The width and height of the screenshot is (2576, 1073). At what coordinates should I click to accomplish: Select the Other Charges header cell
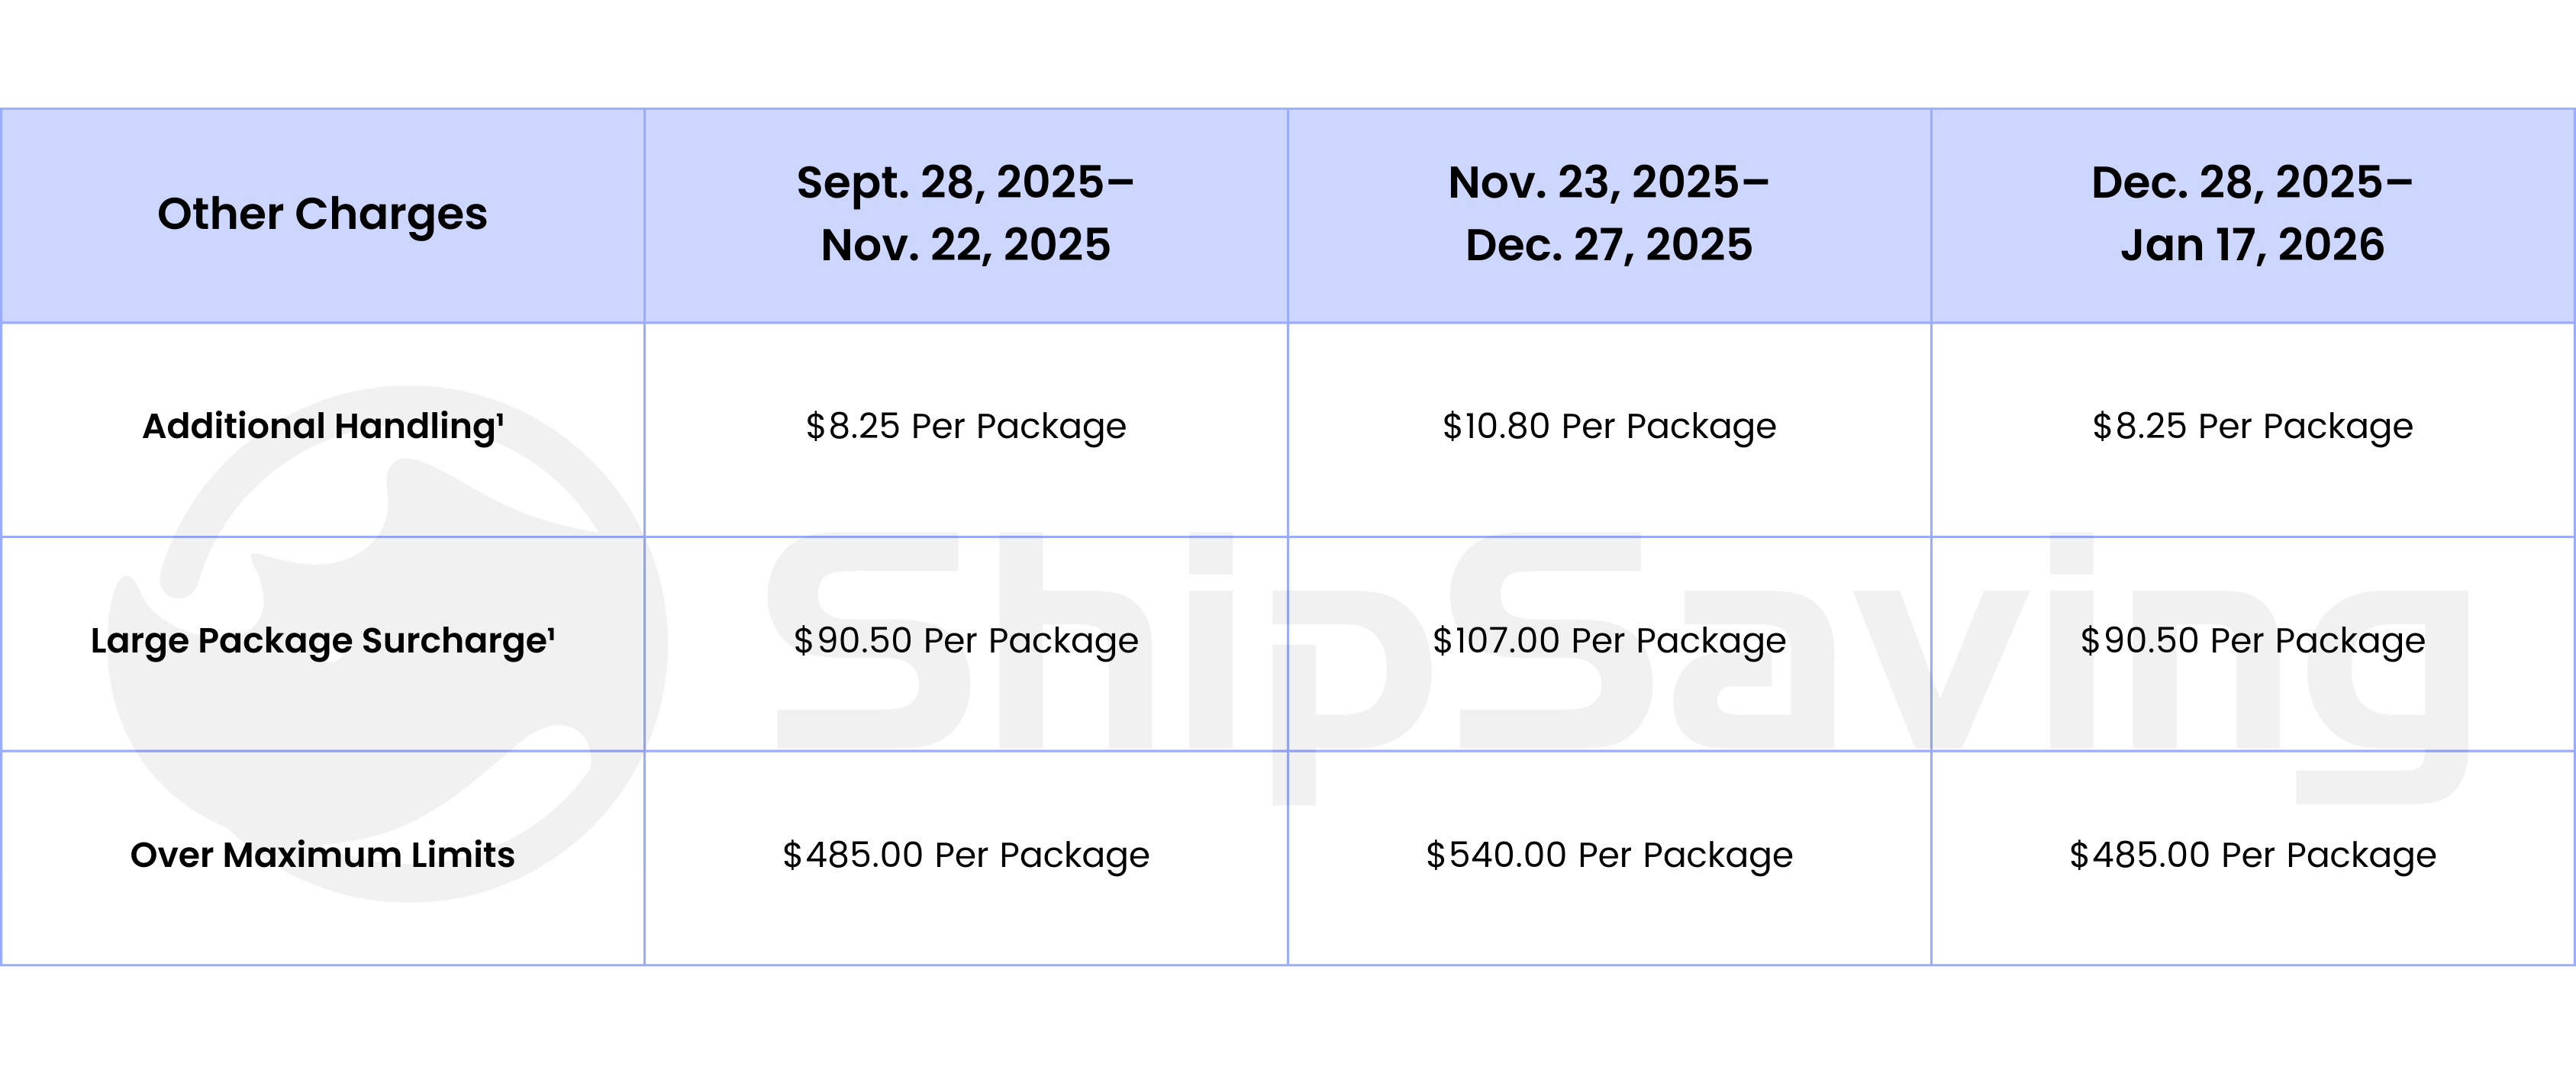pos(322,214)
